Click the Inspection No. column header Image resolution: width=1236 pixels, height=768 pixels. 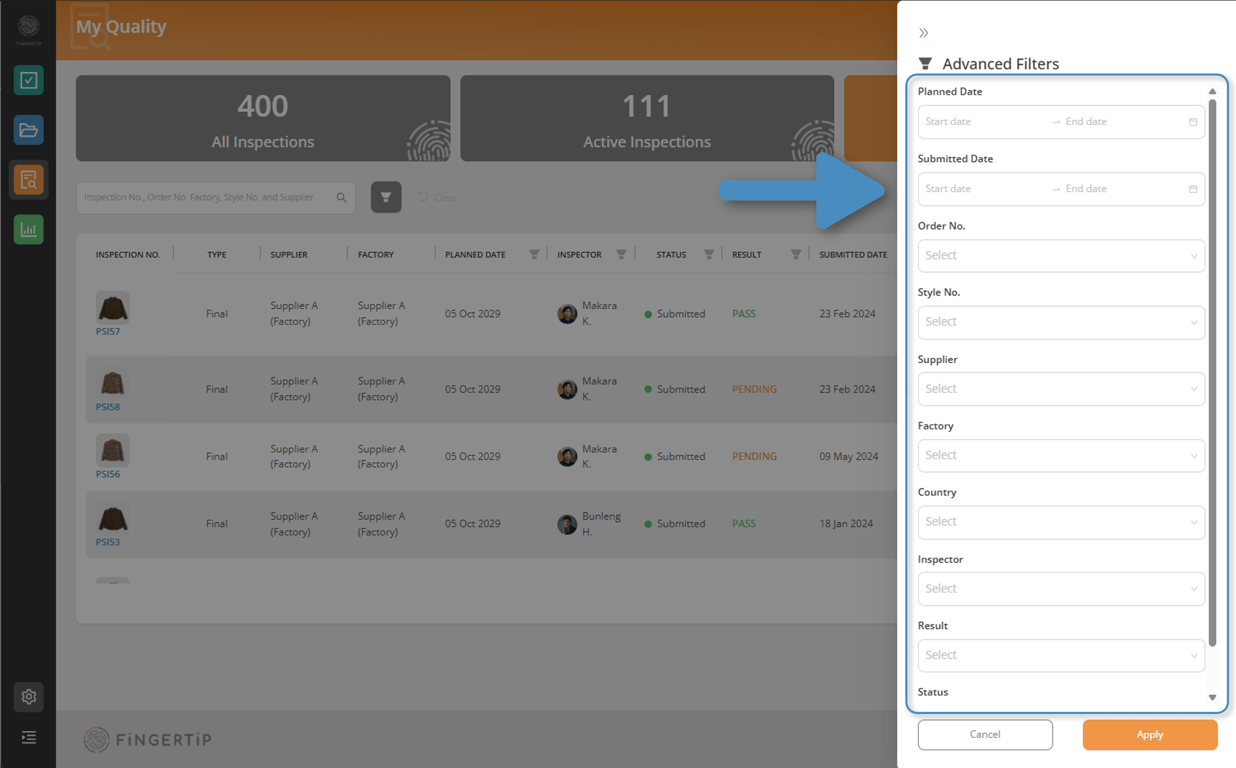coord(128,255)
